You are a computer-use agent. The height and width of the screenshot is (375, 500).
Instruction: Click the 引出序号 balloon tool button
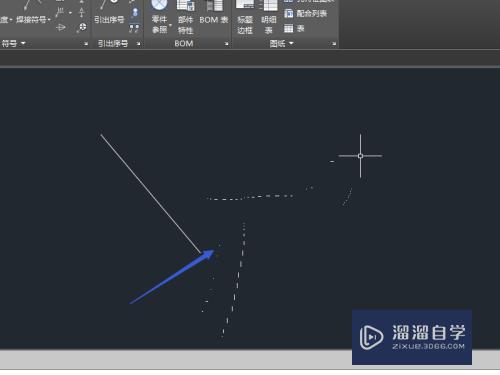click(x=109, y=13)
